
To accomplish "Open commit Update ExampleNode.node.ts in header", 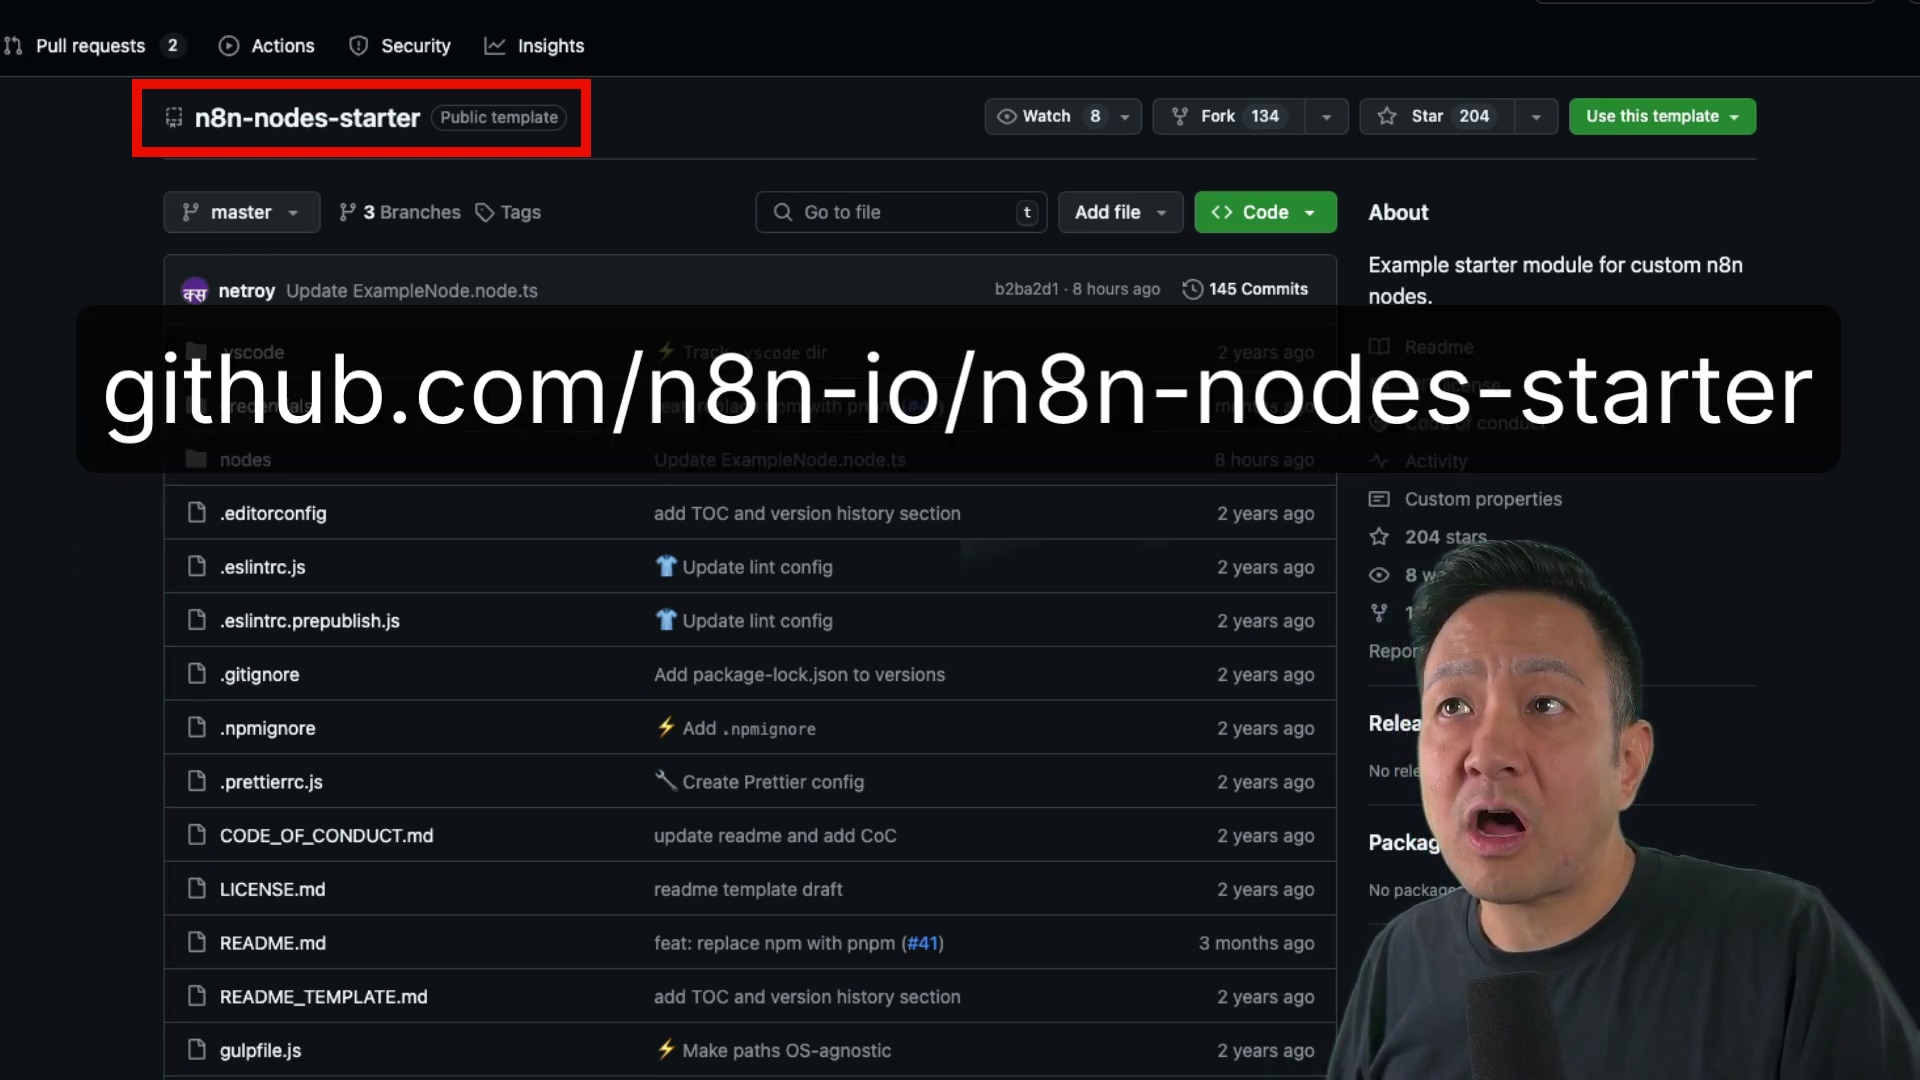I will [x=412, y=291].
